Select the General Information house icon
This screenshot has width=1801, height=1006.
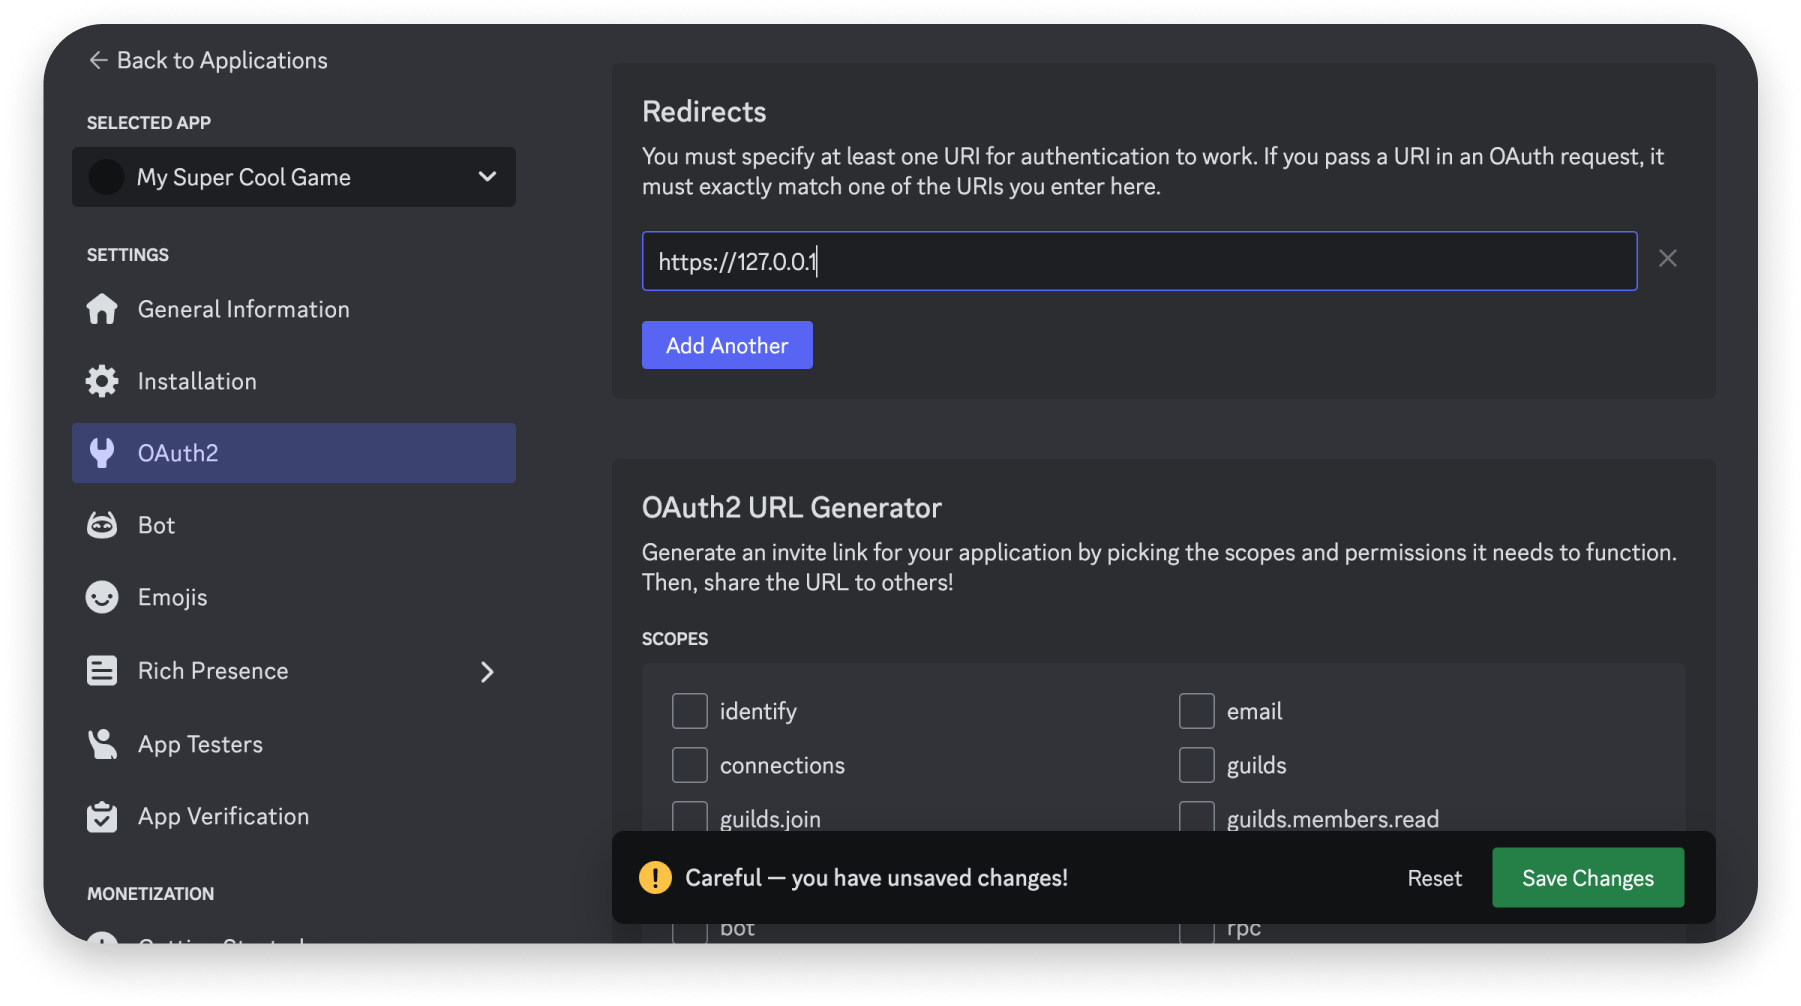click(102, 309)
